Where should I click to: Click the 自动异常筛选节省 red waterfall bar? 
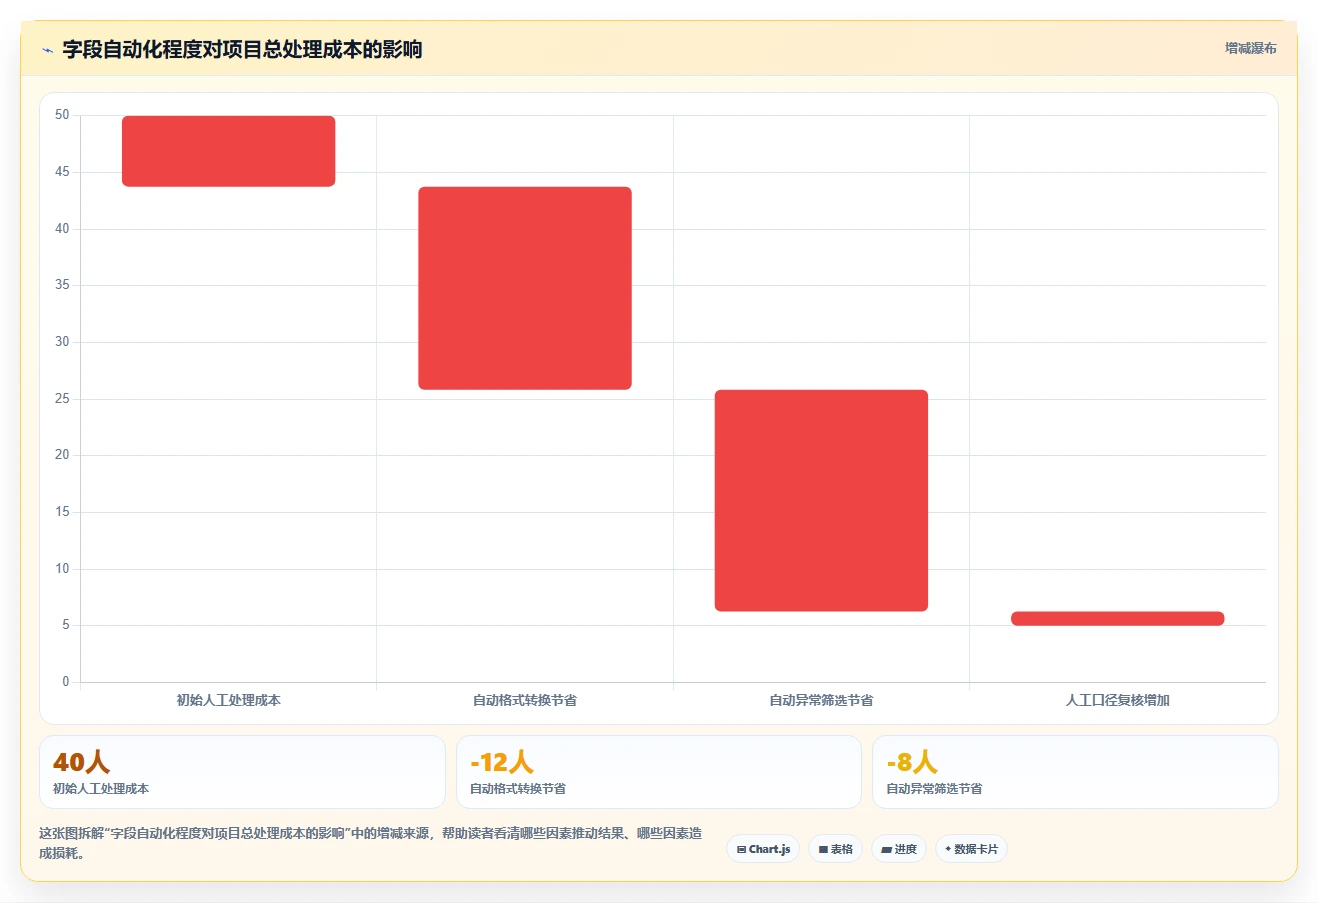[x=821, y=500]
